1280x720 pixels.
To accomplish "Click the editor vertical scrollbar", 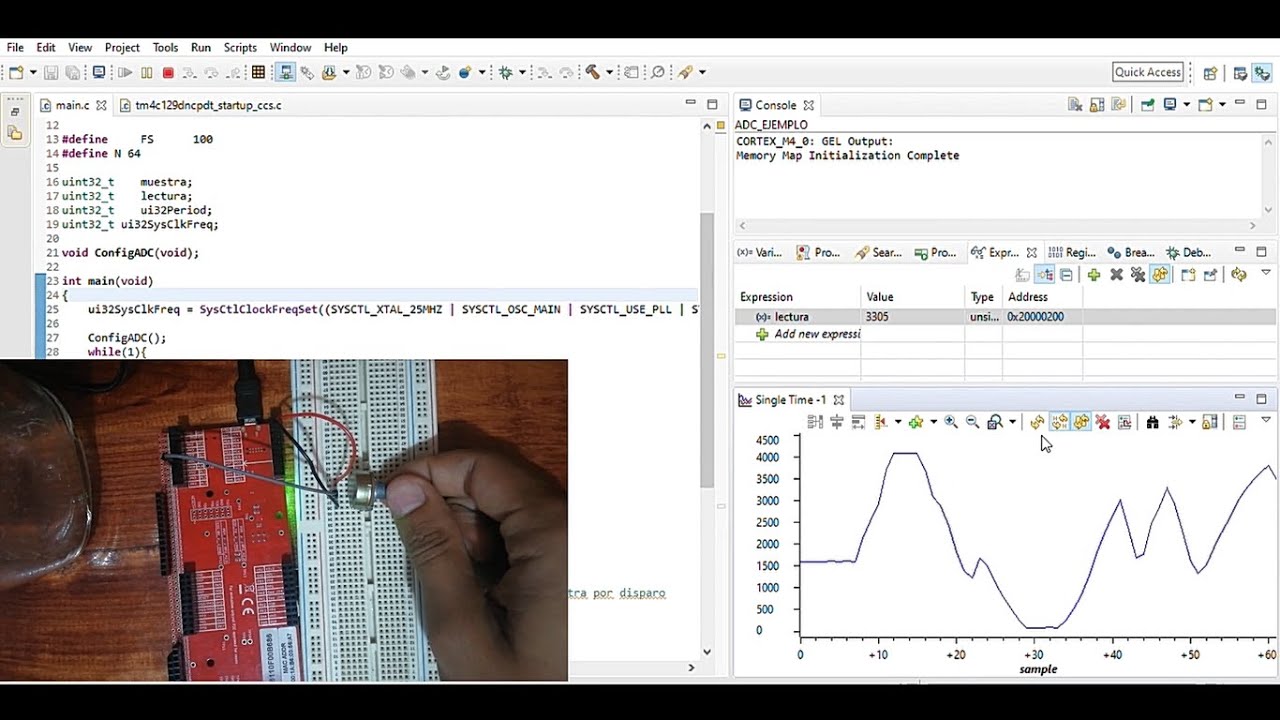I will (707, 350).
